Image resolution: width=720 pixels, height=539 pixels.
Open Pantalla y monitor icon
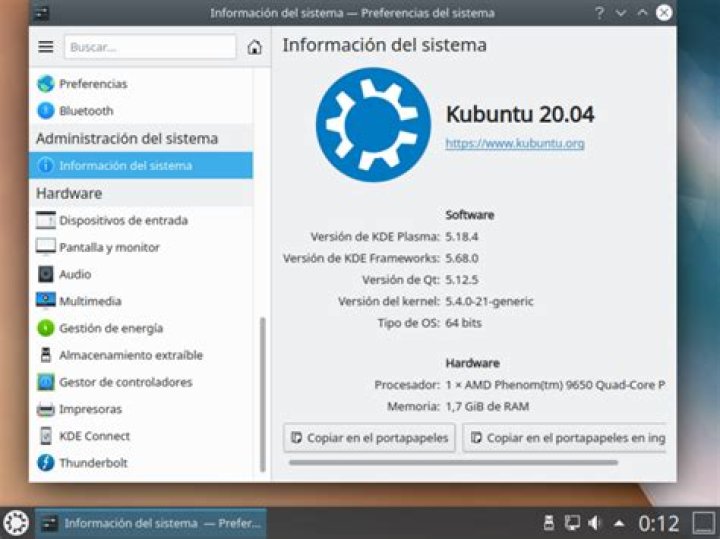pos(45,247)
